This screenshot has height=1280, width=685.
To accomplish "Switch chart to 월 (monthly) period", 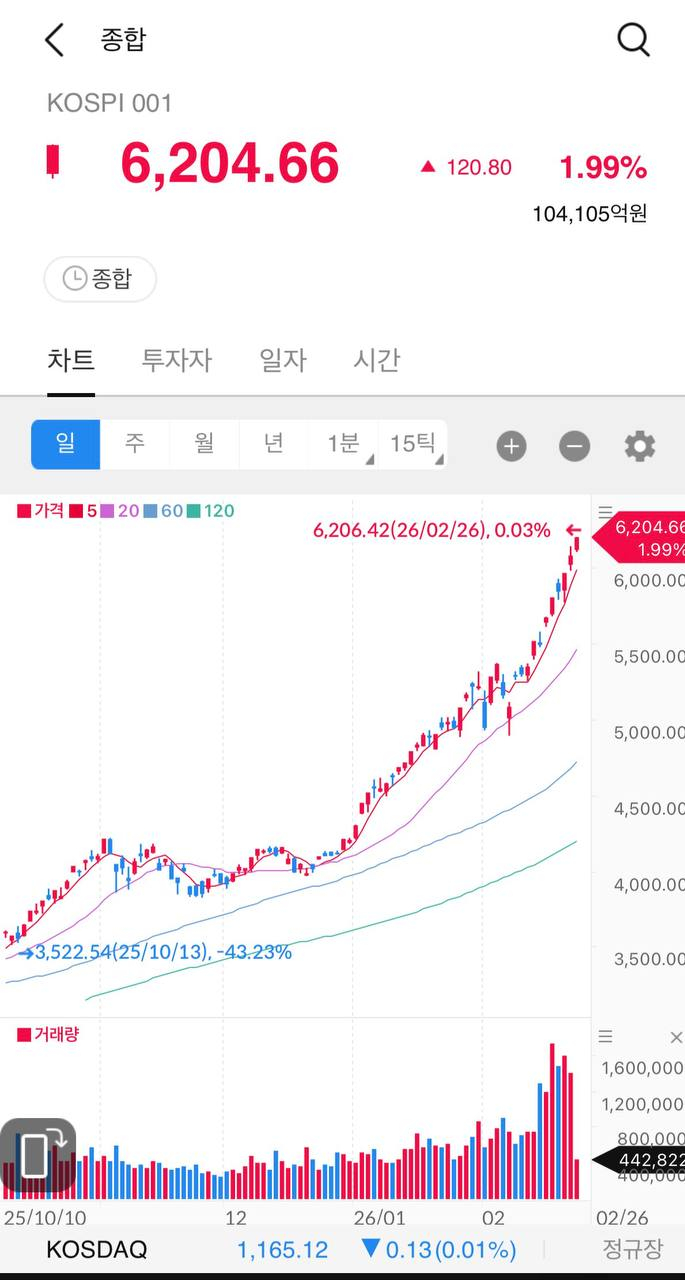I will pyautogui.click(x=204, y=444).
